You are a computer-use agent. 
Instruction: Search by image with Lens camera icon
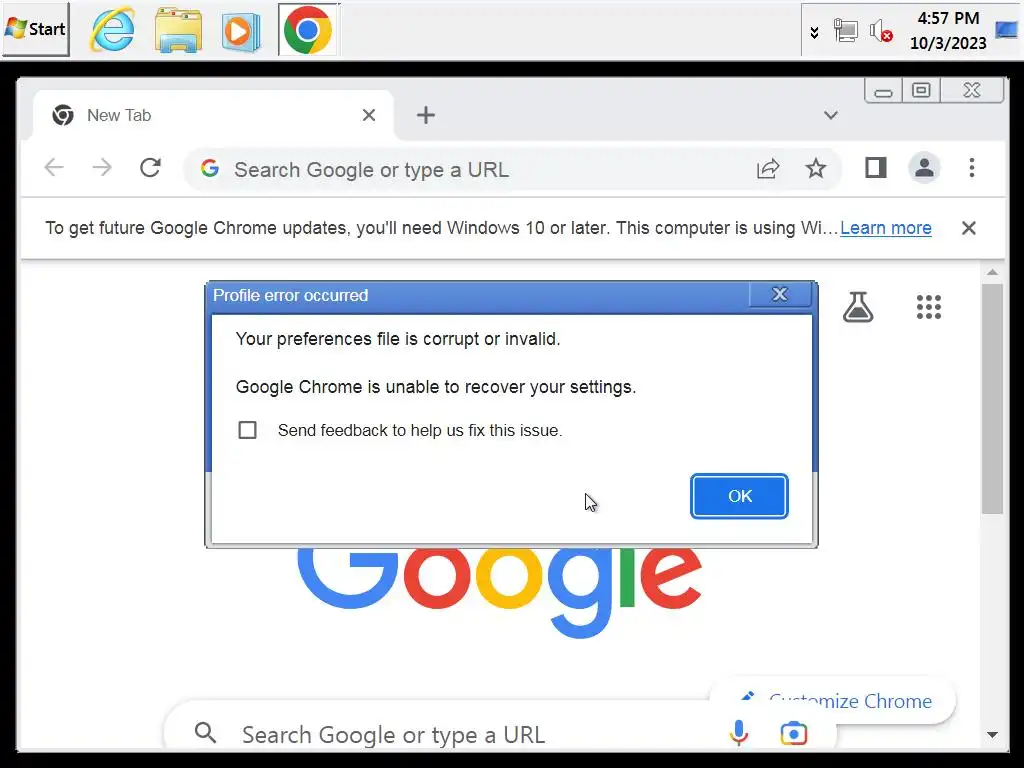[793, 733]
